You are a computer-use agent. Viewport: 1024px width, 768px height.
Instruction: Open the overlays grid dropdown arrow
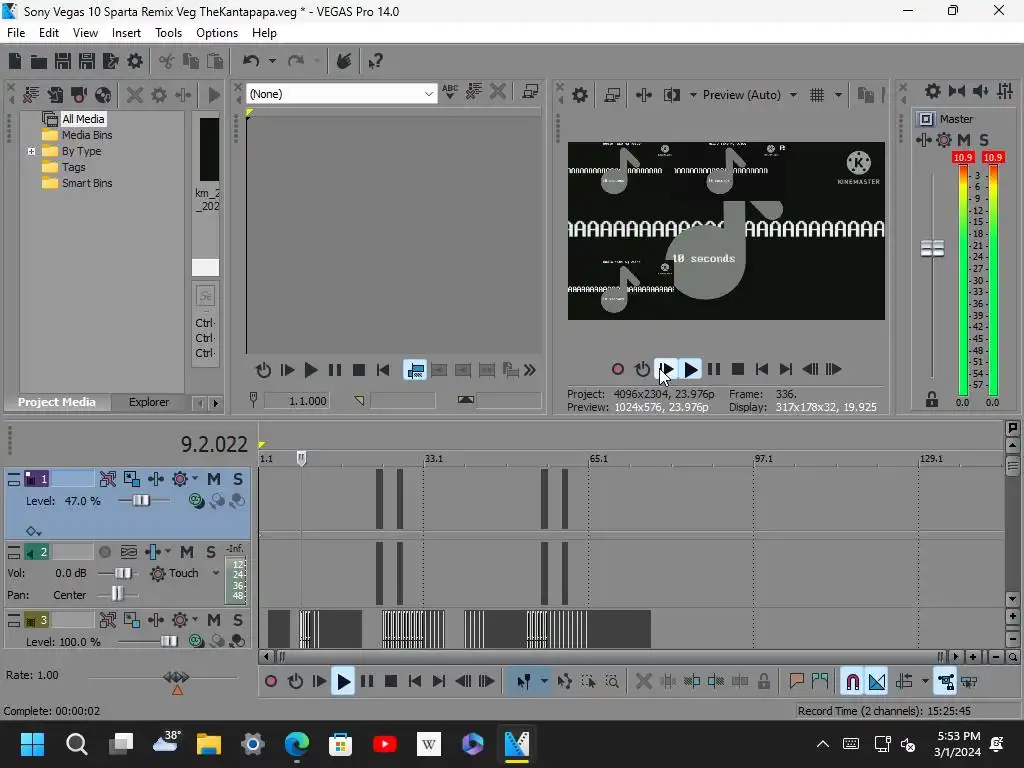tap(838, 95)
